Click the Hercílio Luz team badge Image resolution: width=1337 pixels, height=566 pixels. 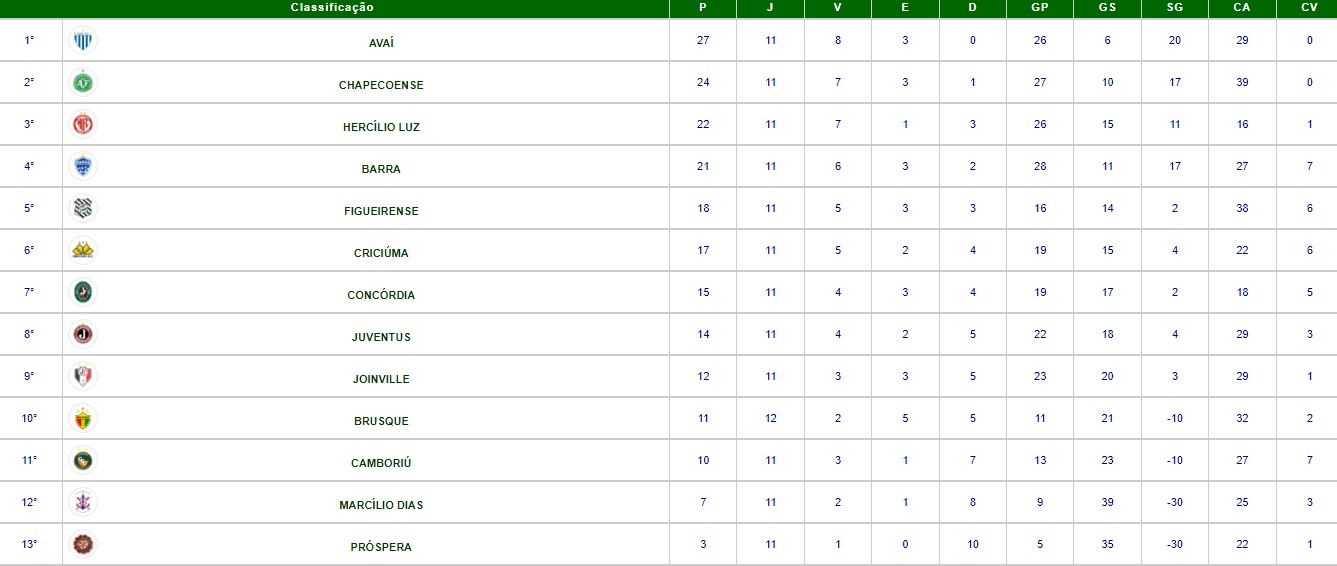click(x=84, y=125)
